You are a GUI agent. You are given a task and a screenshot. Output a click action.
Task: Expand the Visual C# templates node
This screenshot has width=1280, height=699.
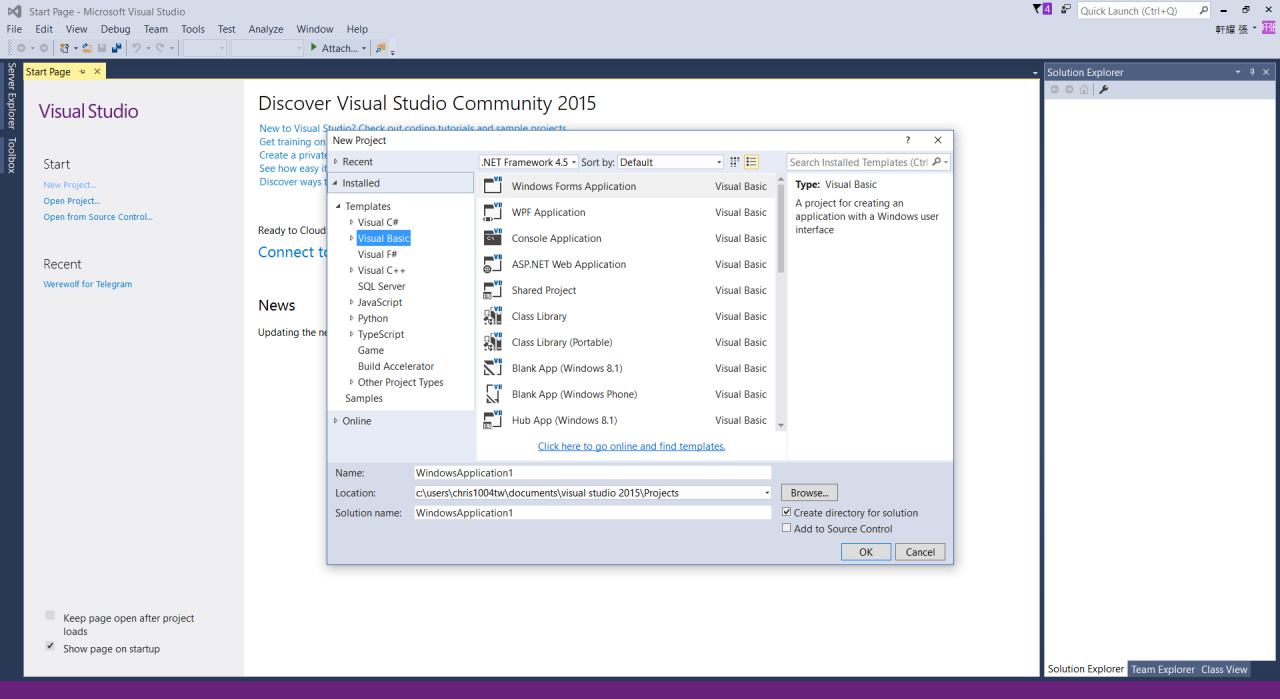[352, 222]
